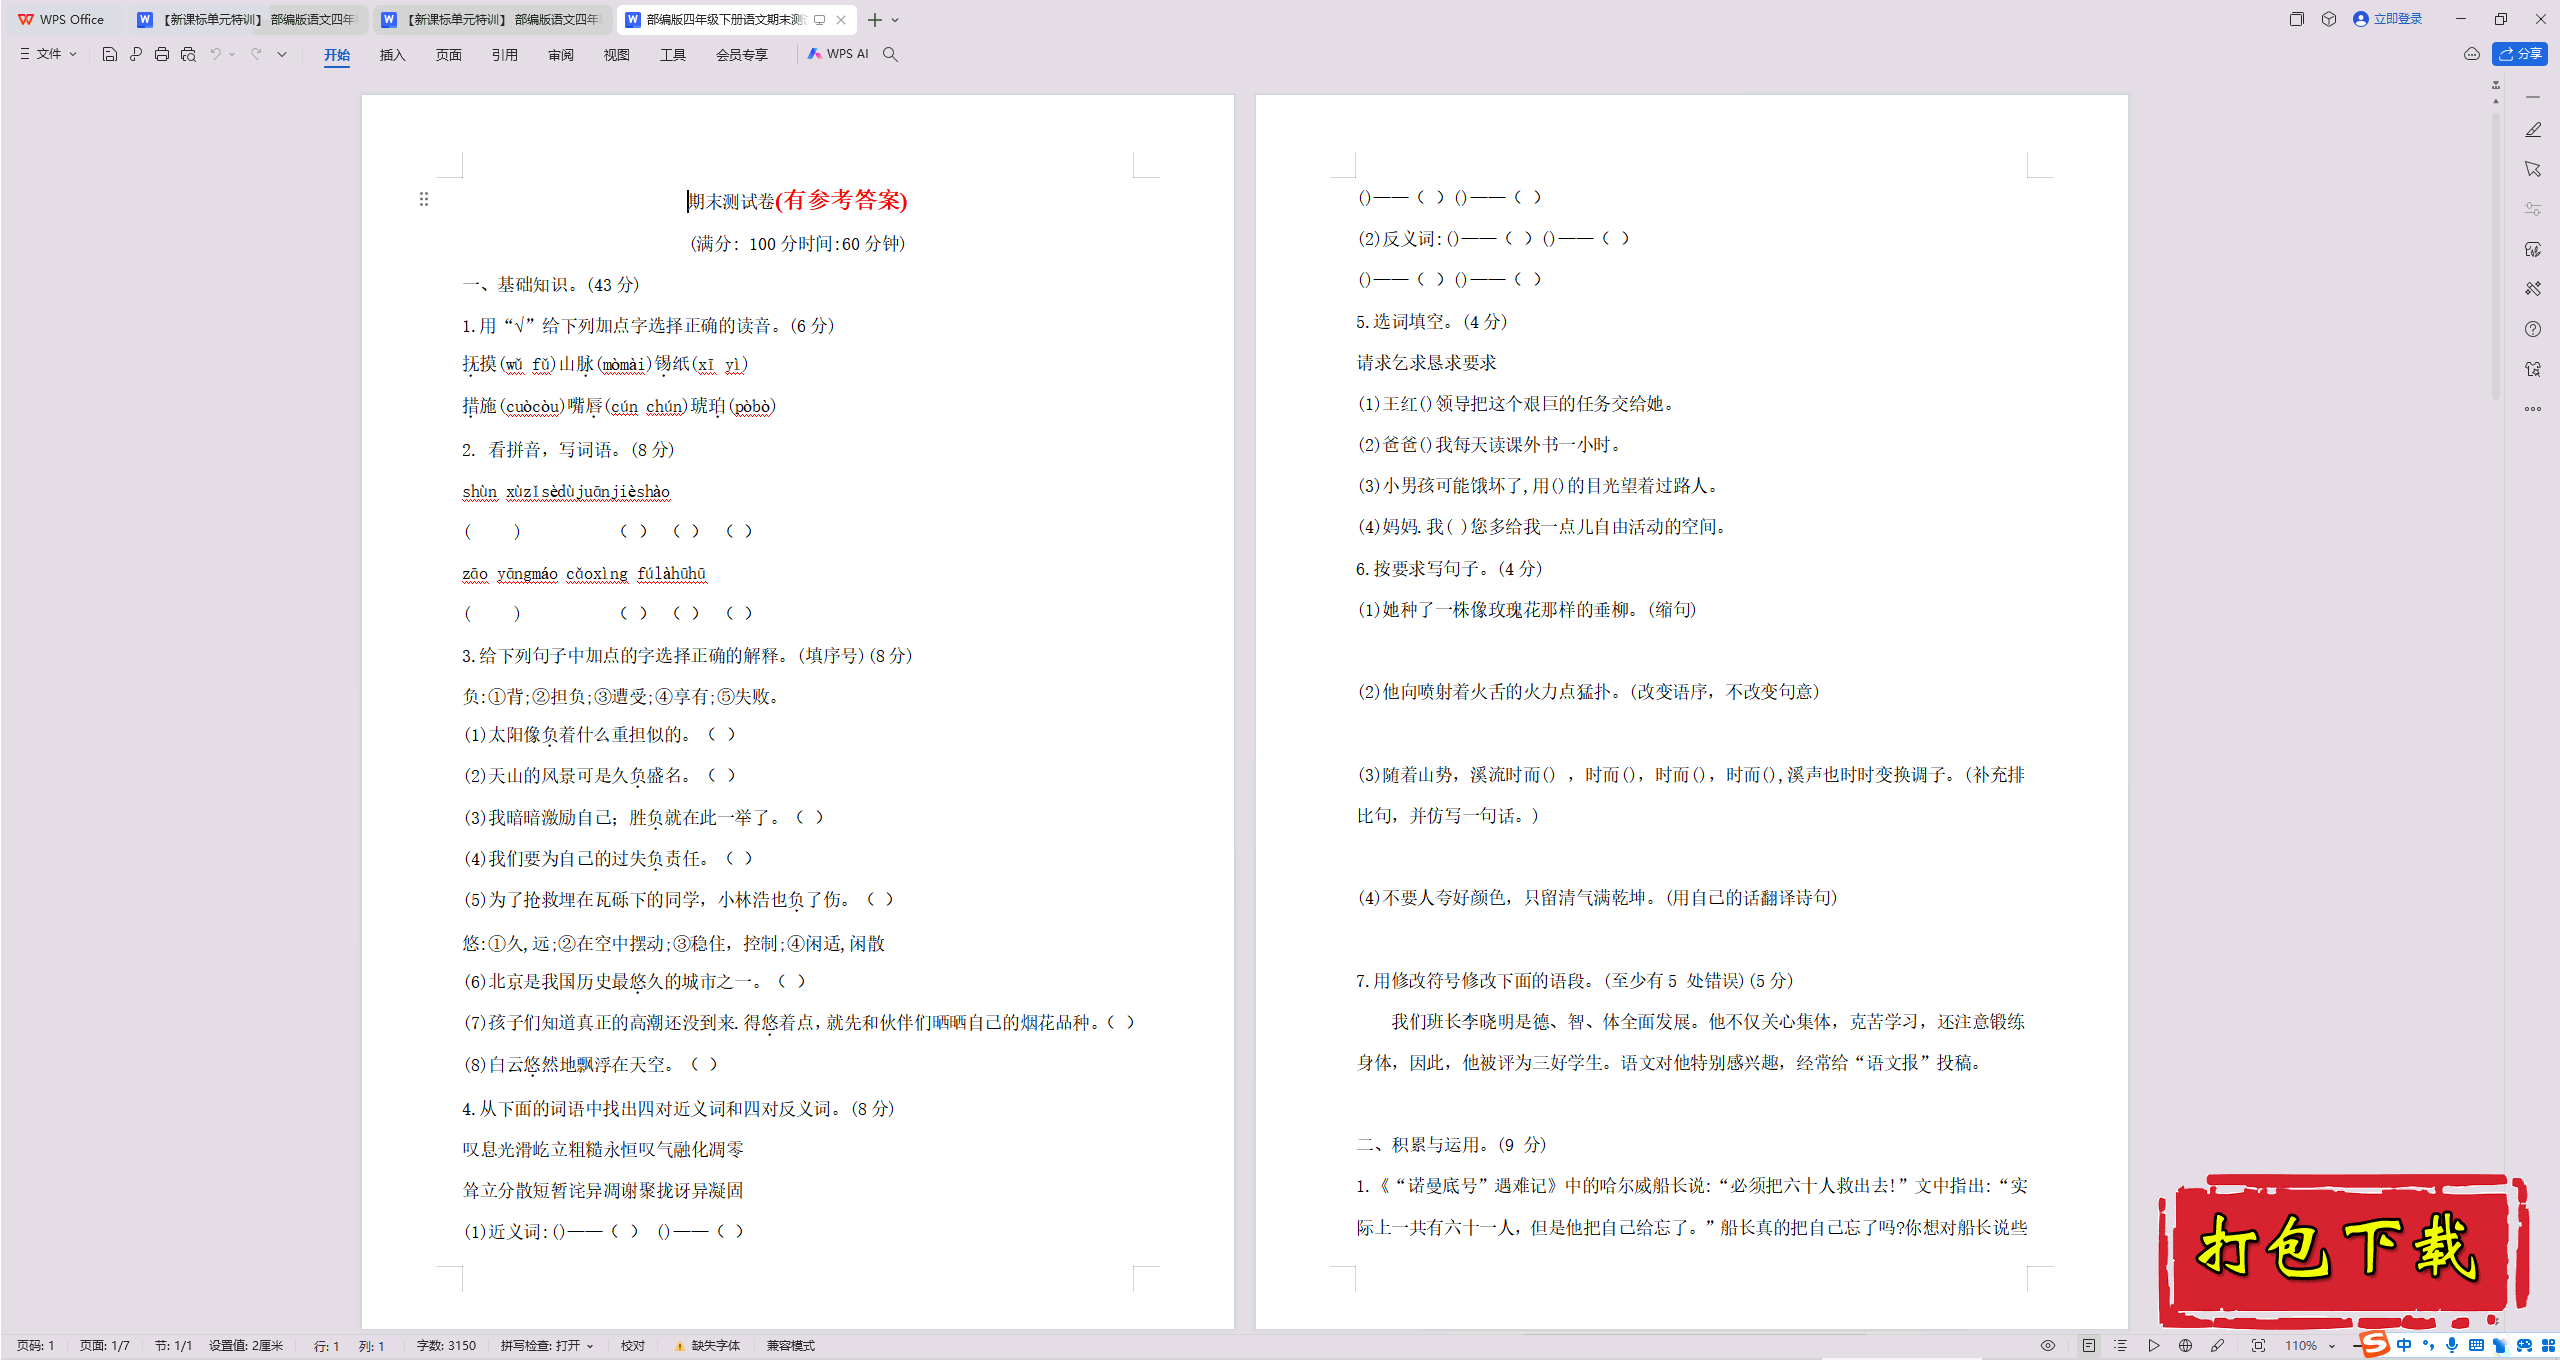This screenshot has height=1360, width=2560.
Task: Click the 页面: 1/7 page indicator
Action: pos(104,1346)
